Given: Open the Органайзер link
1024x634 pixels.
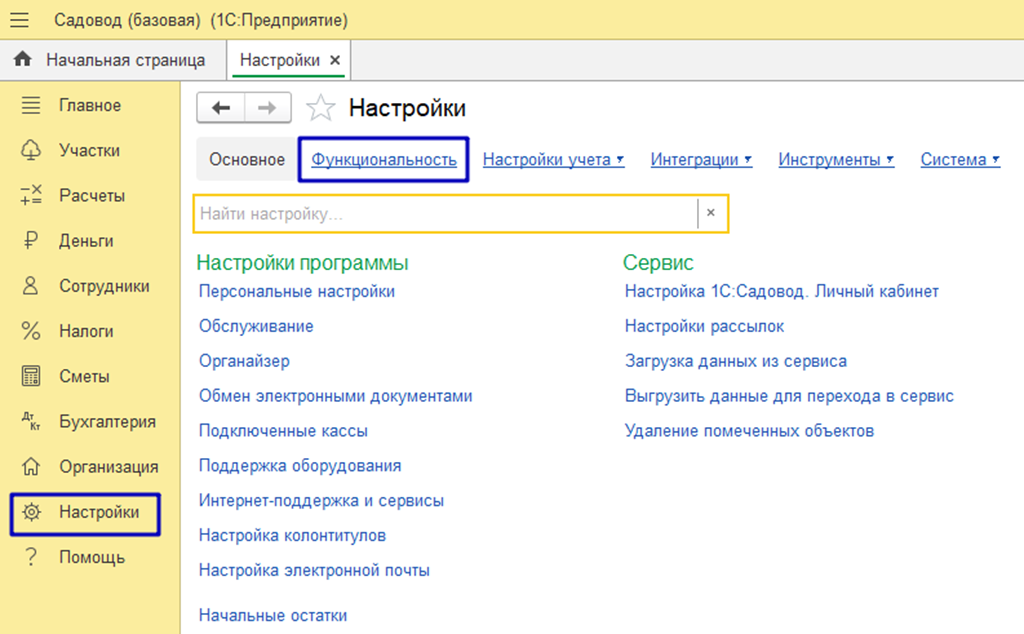Looking at the screenshot, I should pos(244,361).
